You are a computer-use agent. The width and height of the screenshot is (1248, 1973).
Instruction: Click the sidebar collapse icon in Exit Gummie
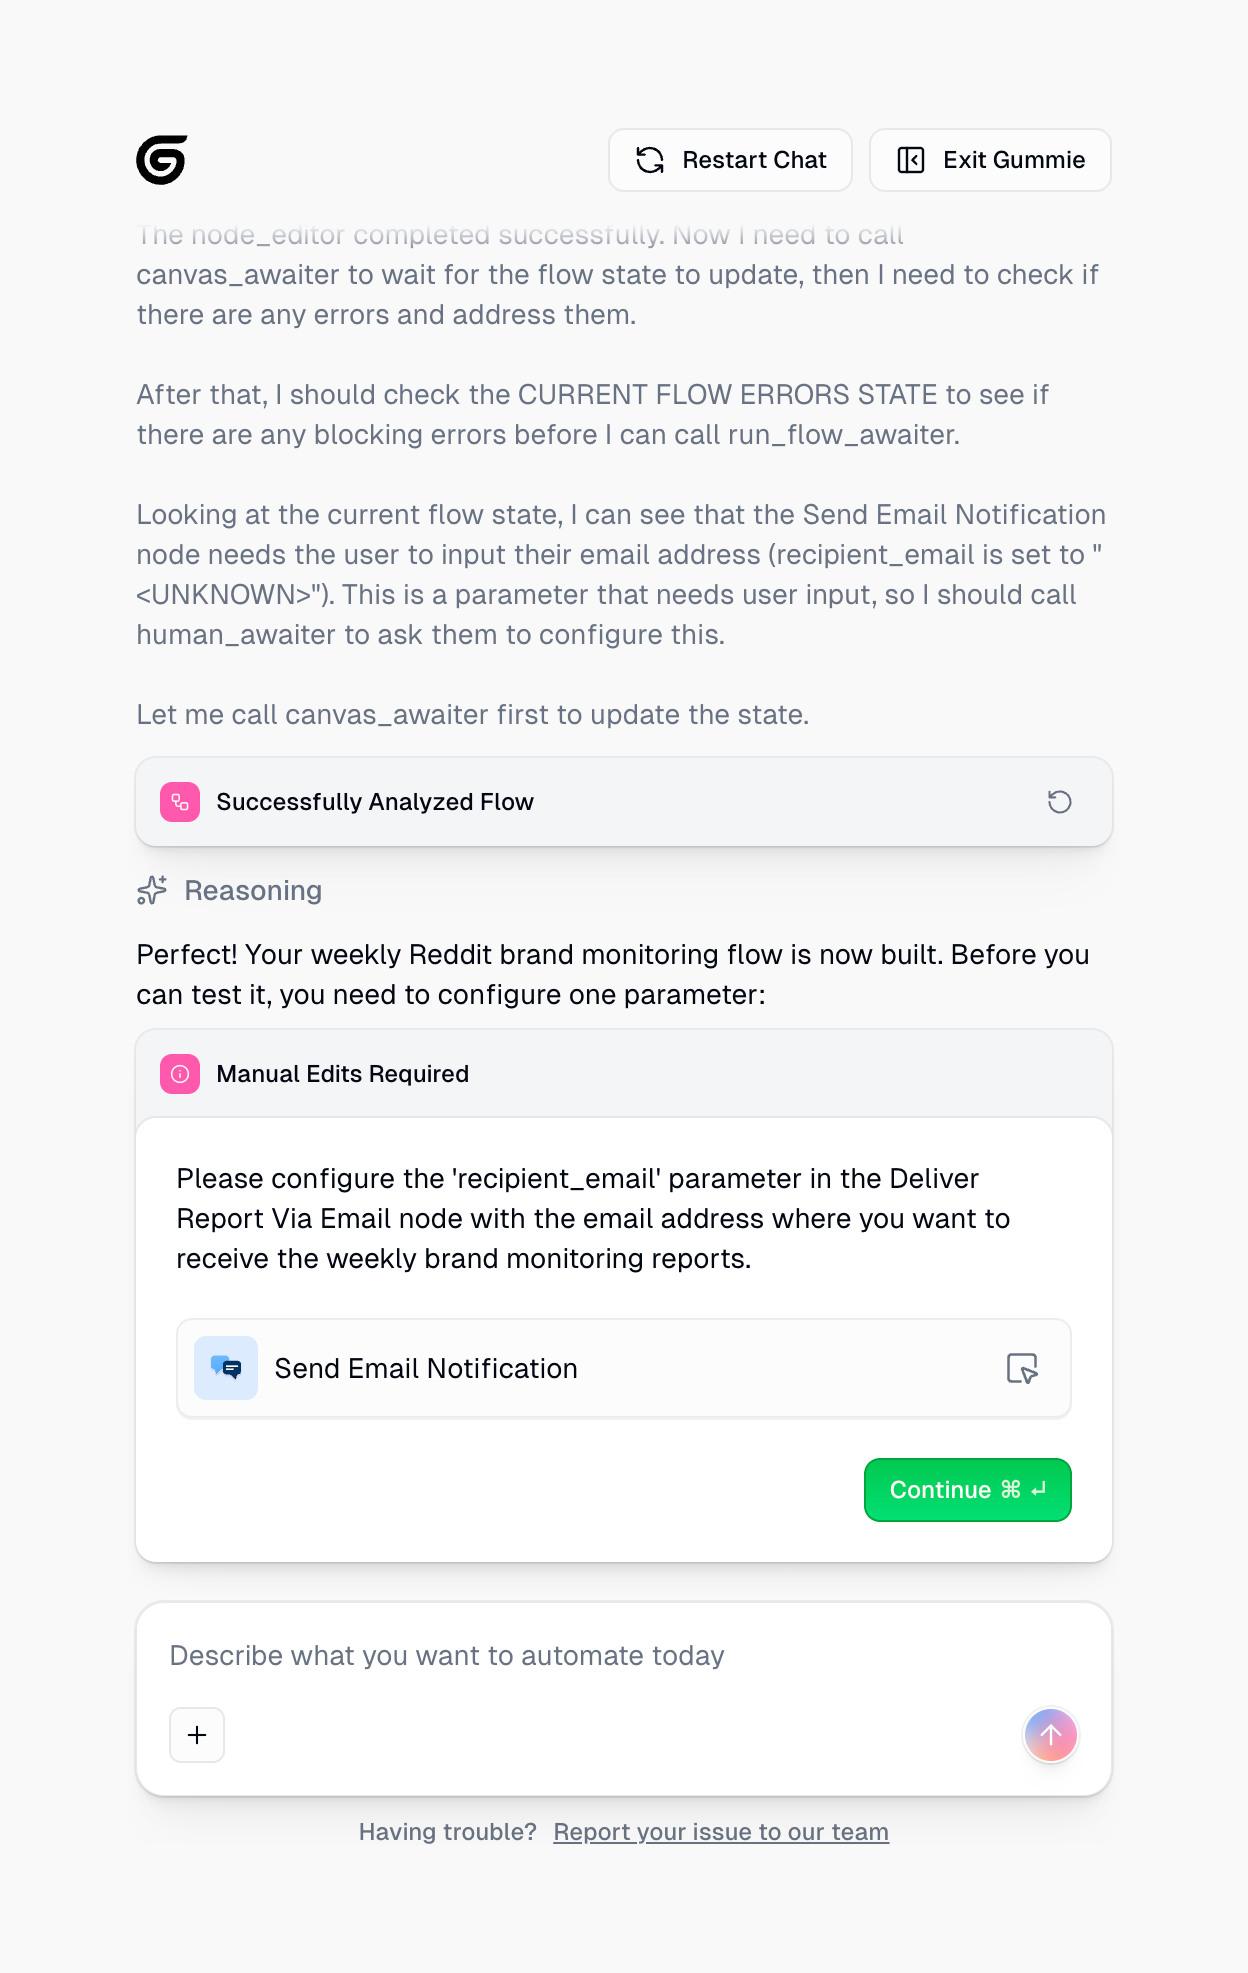[x=911, y=160]
